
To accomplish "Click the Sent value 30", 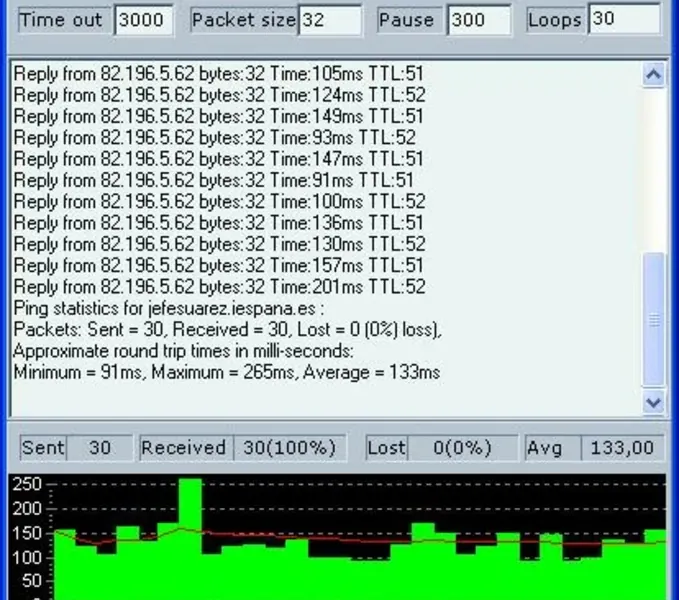I will [100, 448].
